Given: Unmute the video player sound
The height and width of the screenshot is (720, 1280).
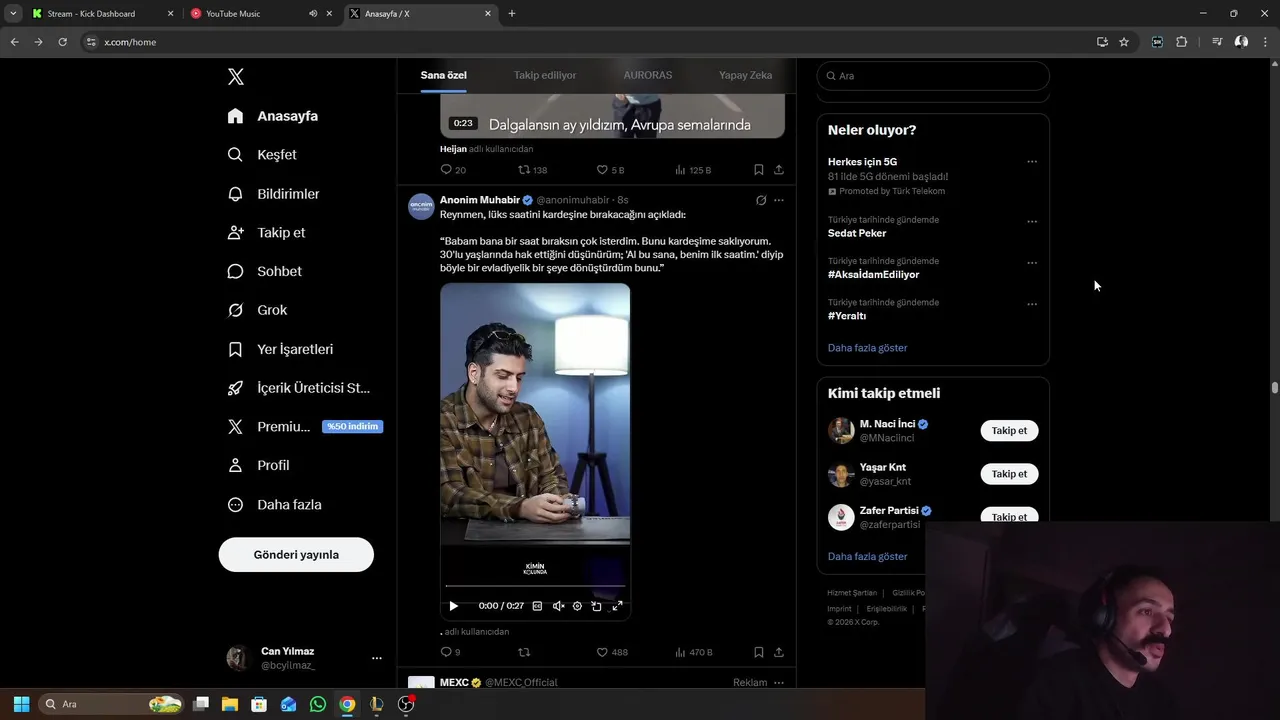Looking at the screenshot, I should pyautogui.click(x=558, y=606).
